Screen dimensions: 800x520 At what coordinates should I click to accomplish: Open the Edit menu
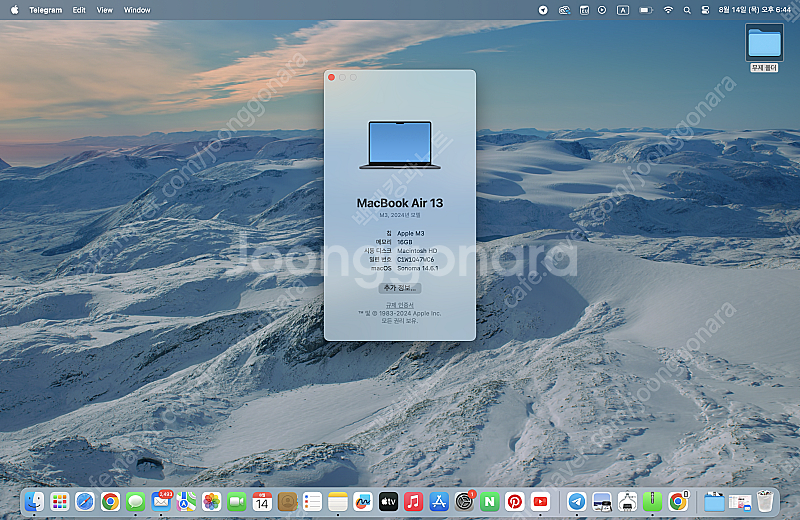(x=79, y=10)
